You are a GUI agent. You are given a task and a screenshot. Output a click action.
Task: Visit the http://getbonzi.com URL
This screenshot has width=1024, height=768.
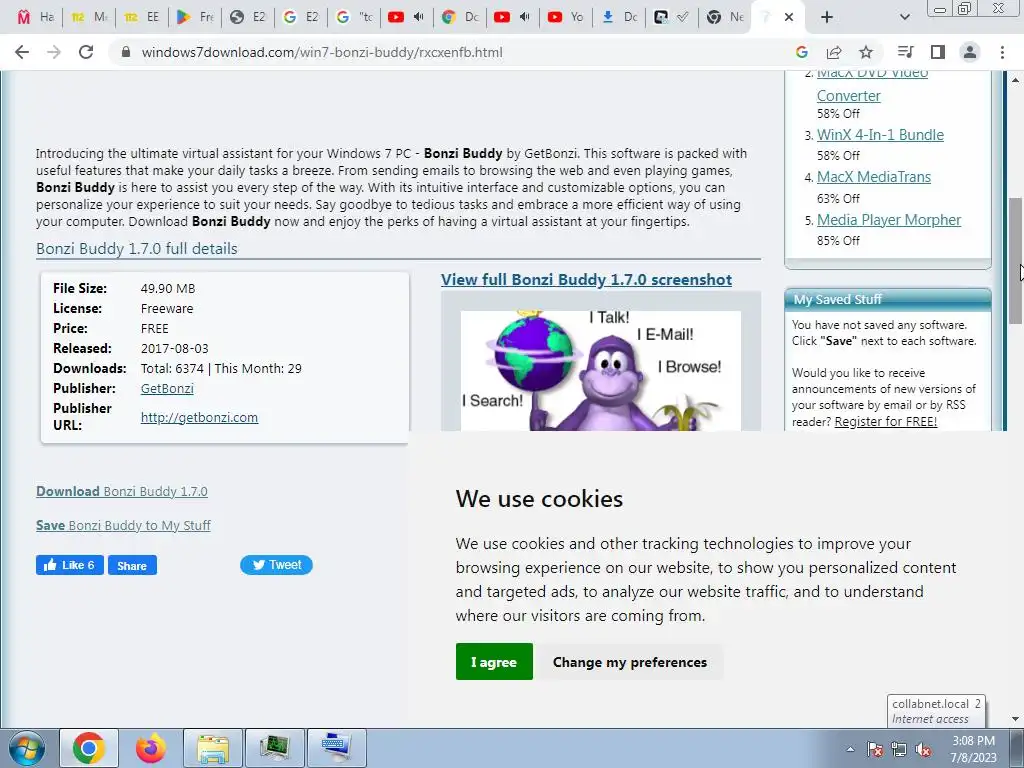(199, 417)
